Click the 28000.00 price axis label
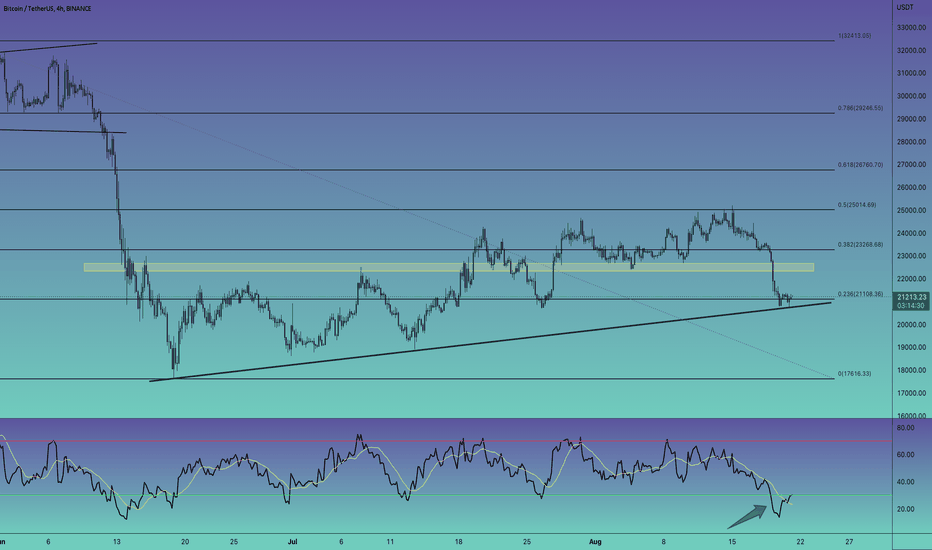Viewport: 932px width, 550px height. click(x=911, y=142)
